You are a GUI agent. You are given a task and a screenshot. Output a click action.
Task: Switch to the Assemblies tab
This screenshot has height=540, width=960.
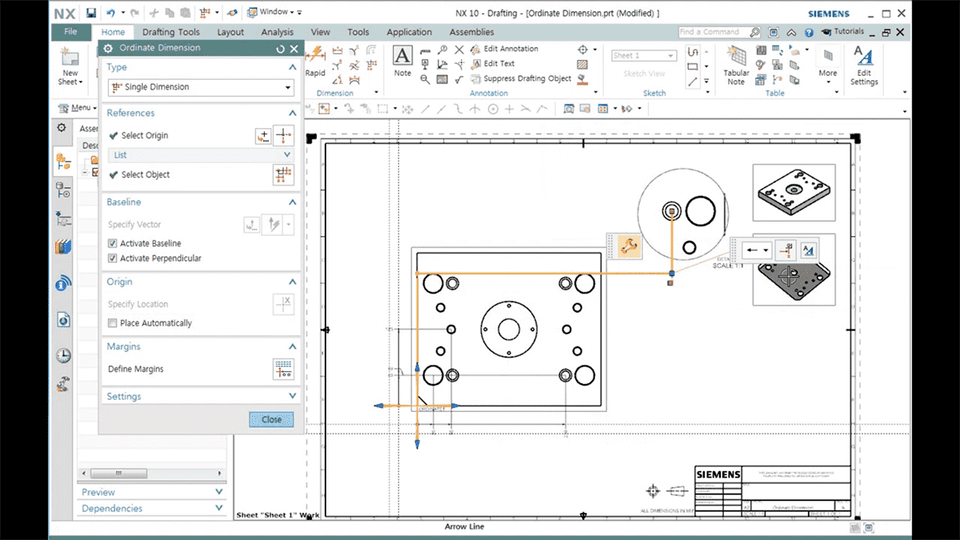point(471,32)
